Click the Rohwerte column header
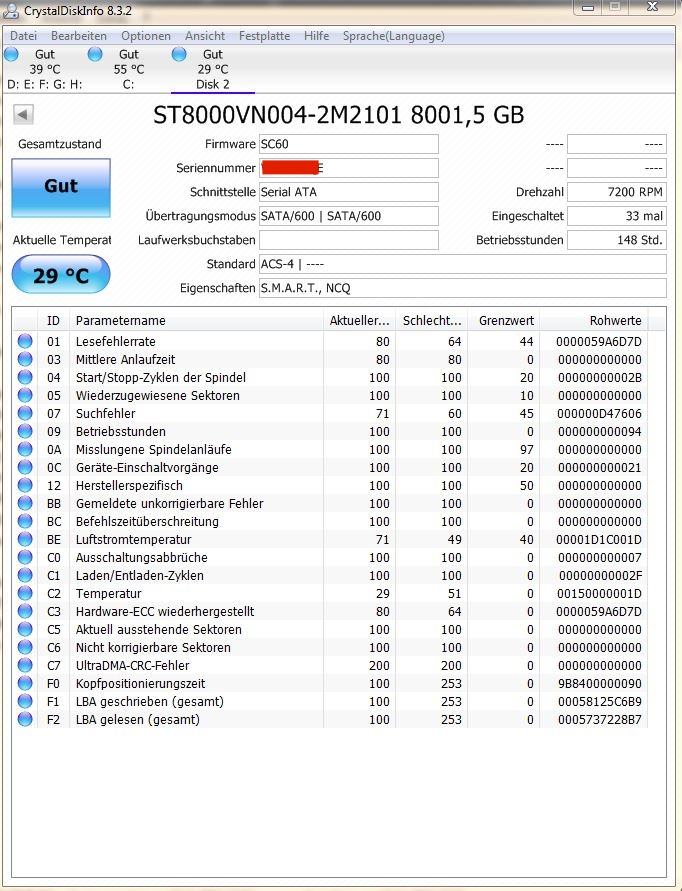This screenshot has height=891, width=682. [x=594, y=320]
